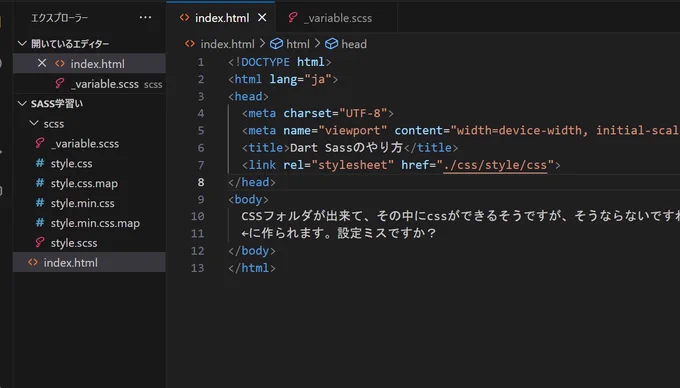Click the text ←に作られます on line 11
Screen dimensions: 680x388
[x=283, y=233]
